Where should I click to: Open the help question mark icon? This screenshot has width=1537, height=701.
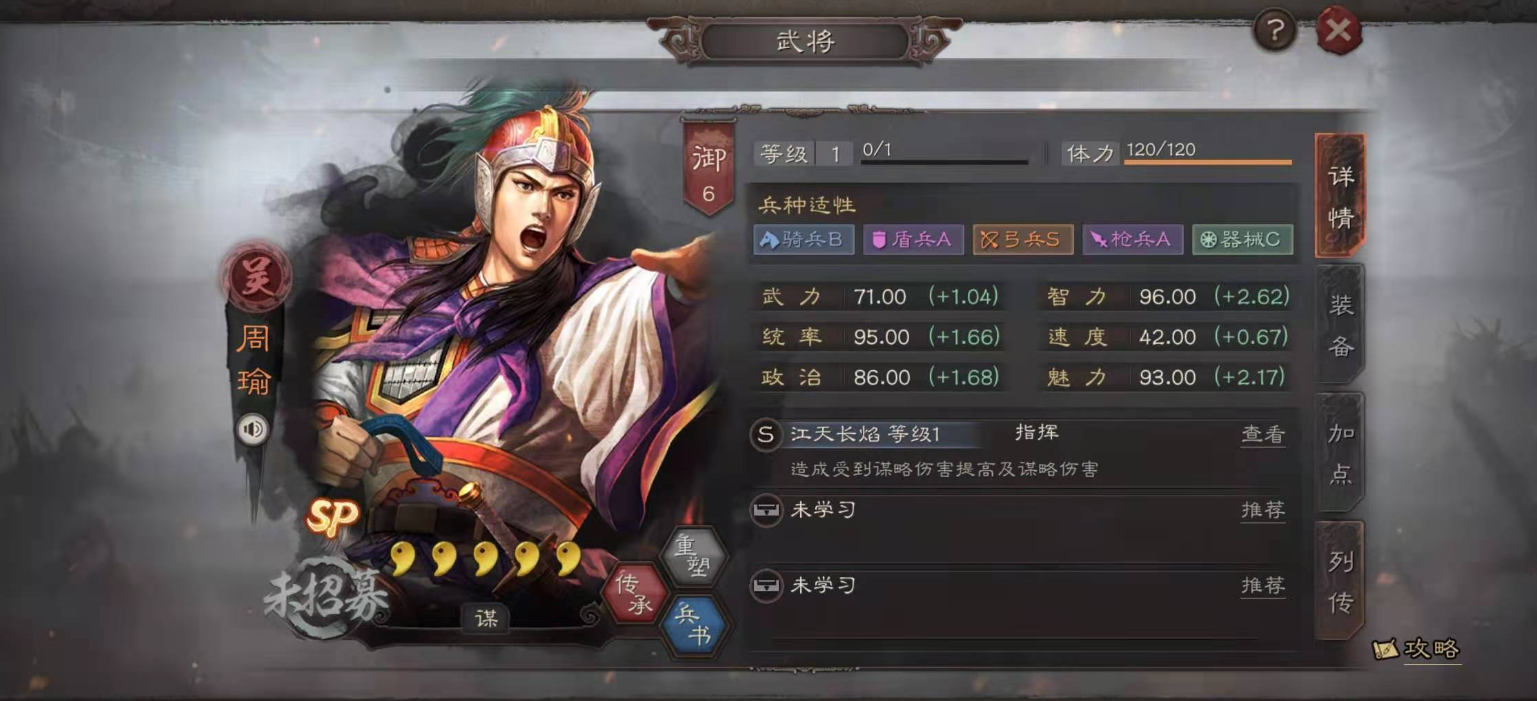[1275, 31]
